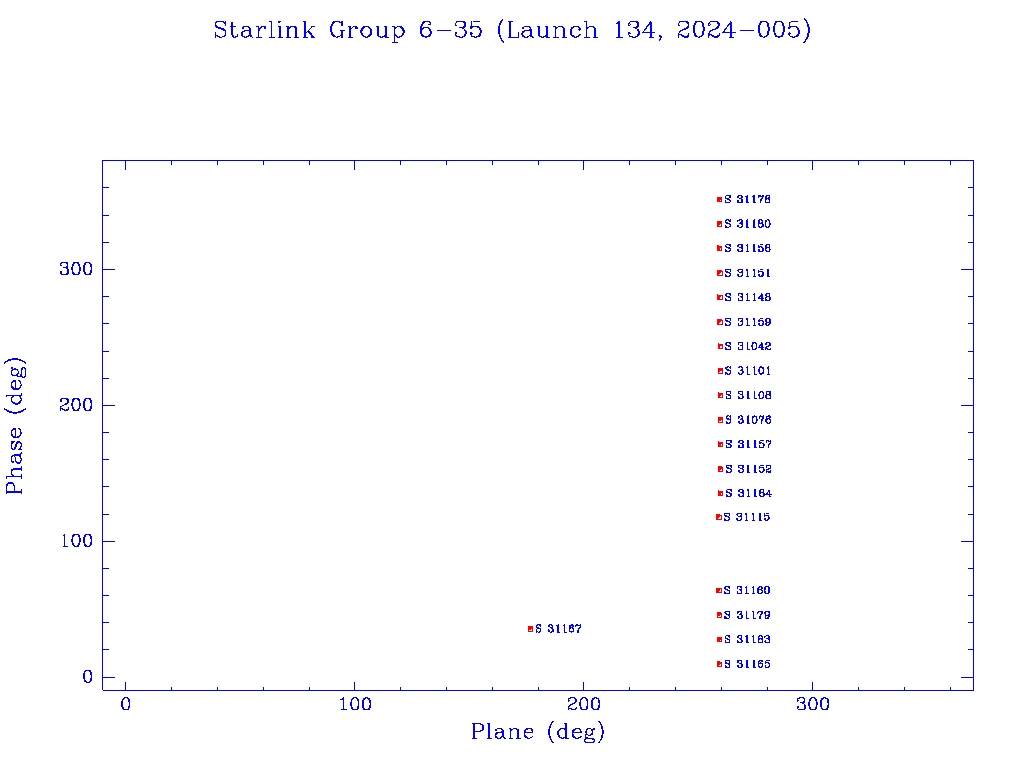Select the 'S 31164' satellite label
Image resolution: width=1024 pixels, height=768 pixels.
click(x=748, y=493)
